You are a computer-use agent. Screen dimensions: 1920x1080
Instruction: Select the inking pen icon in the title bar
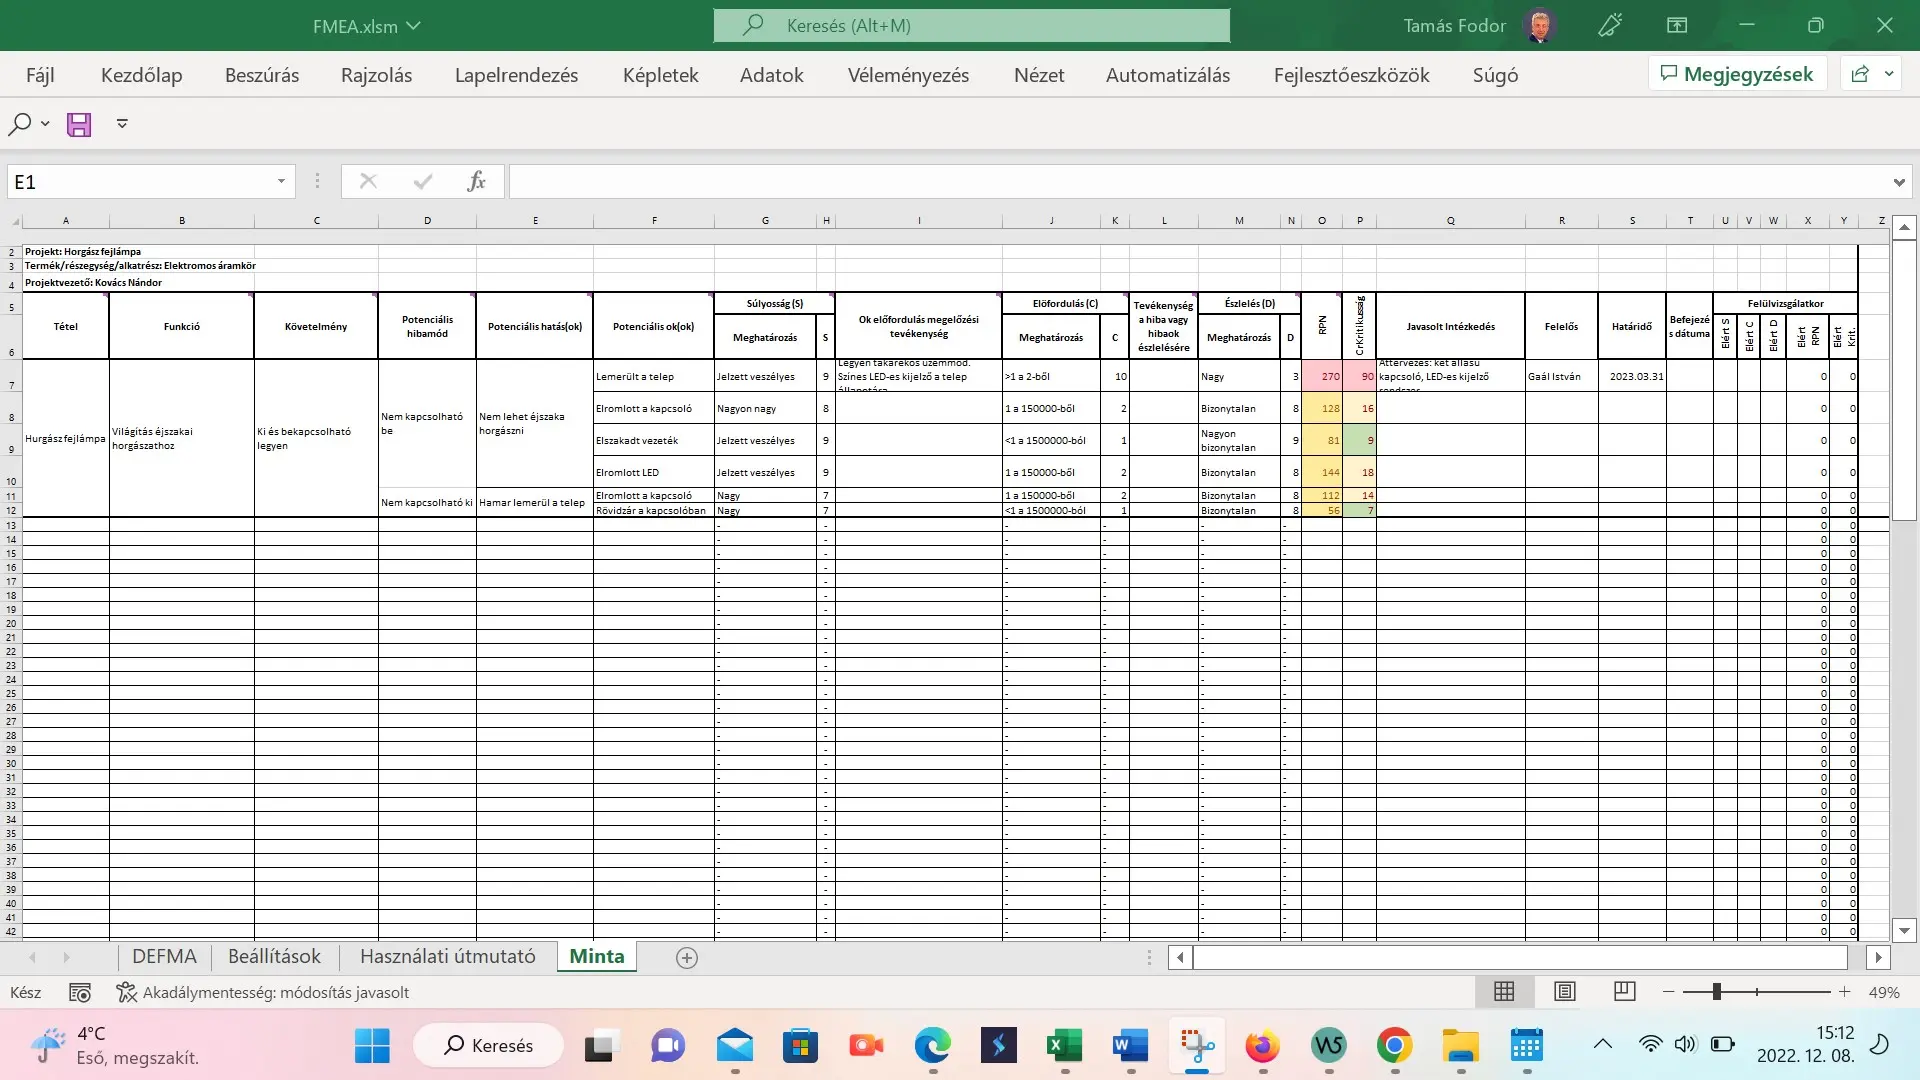pos(1609,25)
